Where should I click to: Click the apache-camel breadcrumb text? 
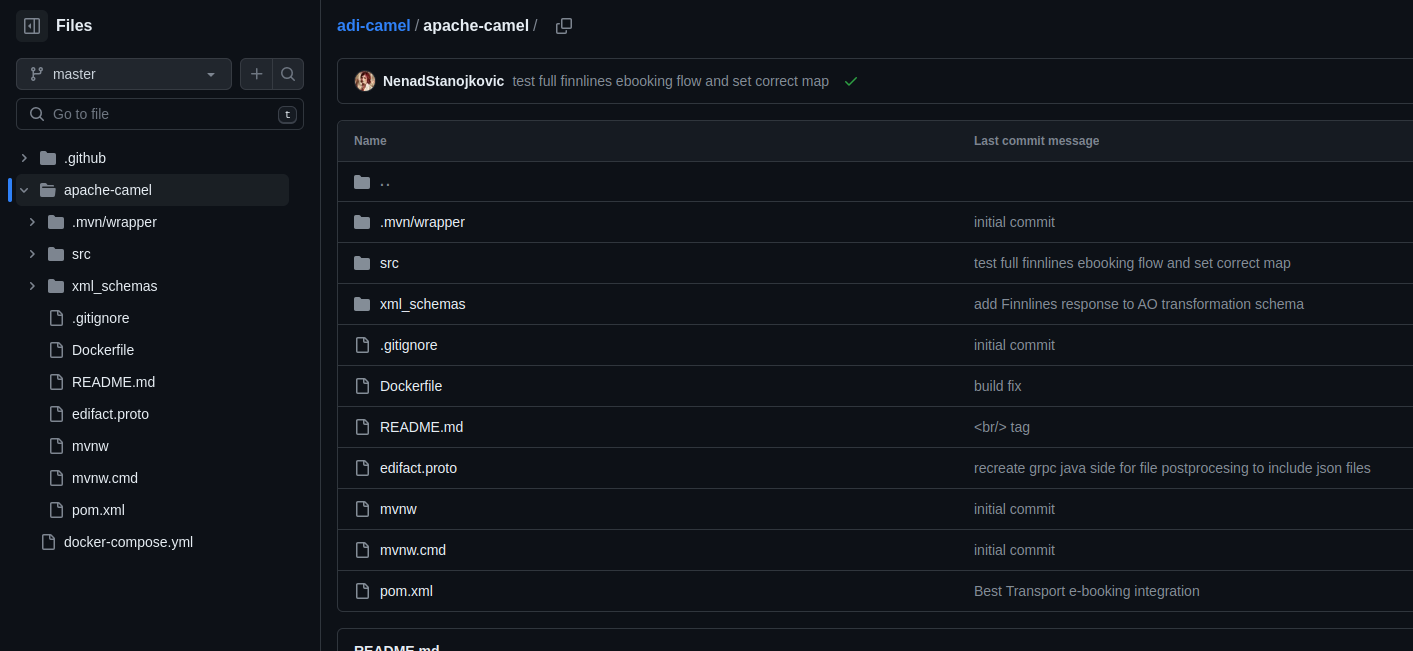pos(476,26)
